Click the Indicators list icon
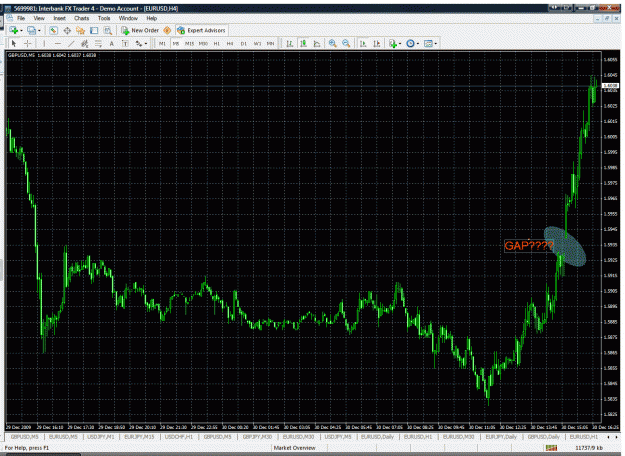Image resolution: width=625 pixels, height=456 pixels. click(393, 43)
